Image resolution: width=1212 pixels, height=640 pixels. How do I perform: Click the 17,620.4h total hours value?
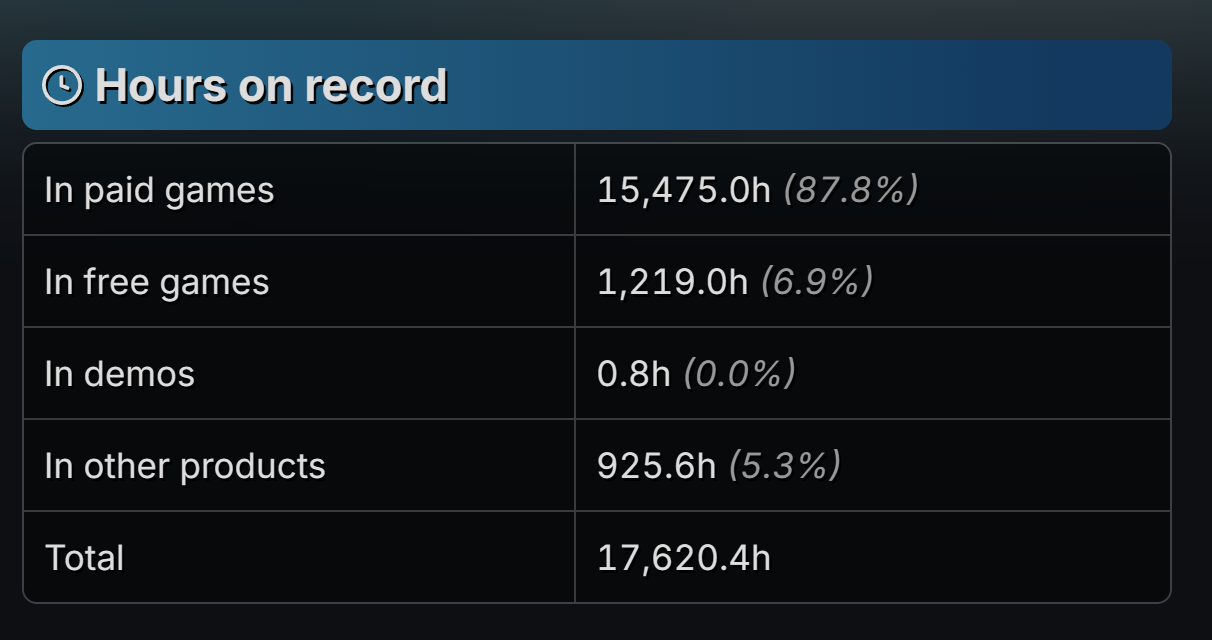click(x=684, y=558)
